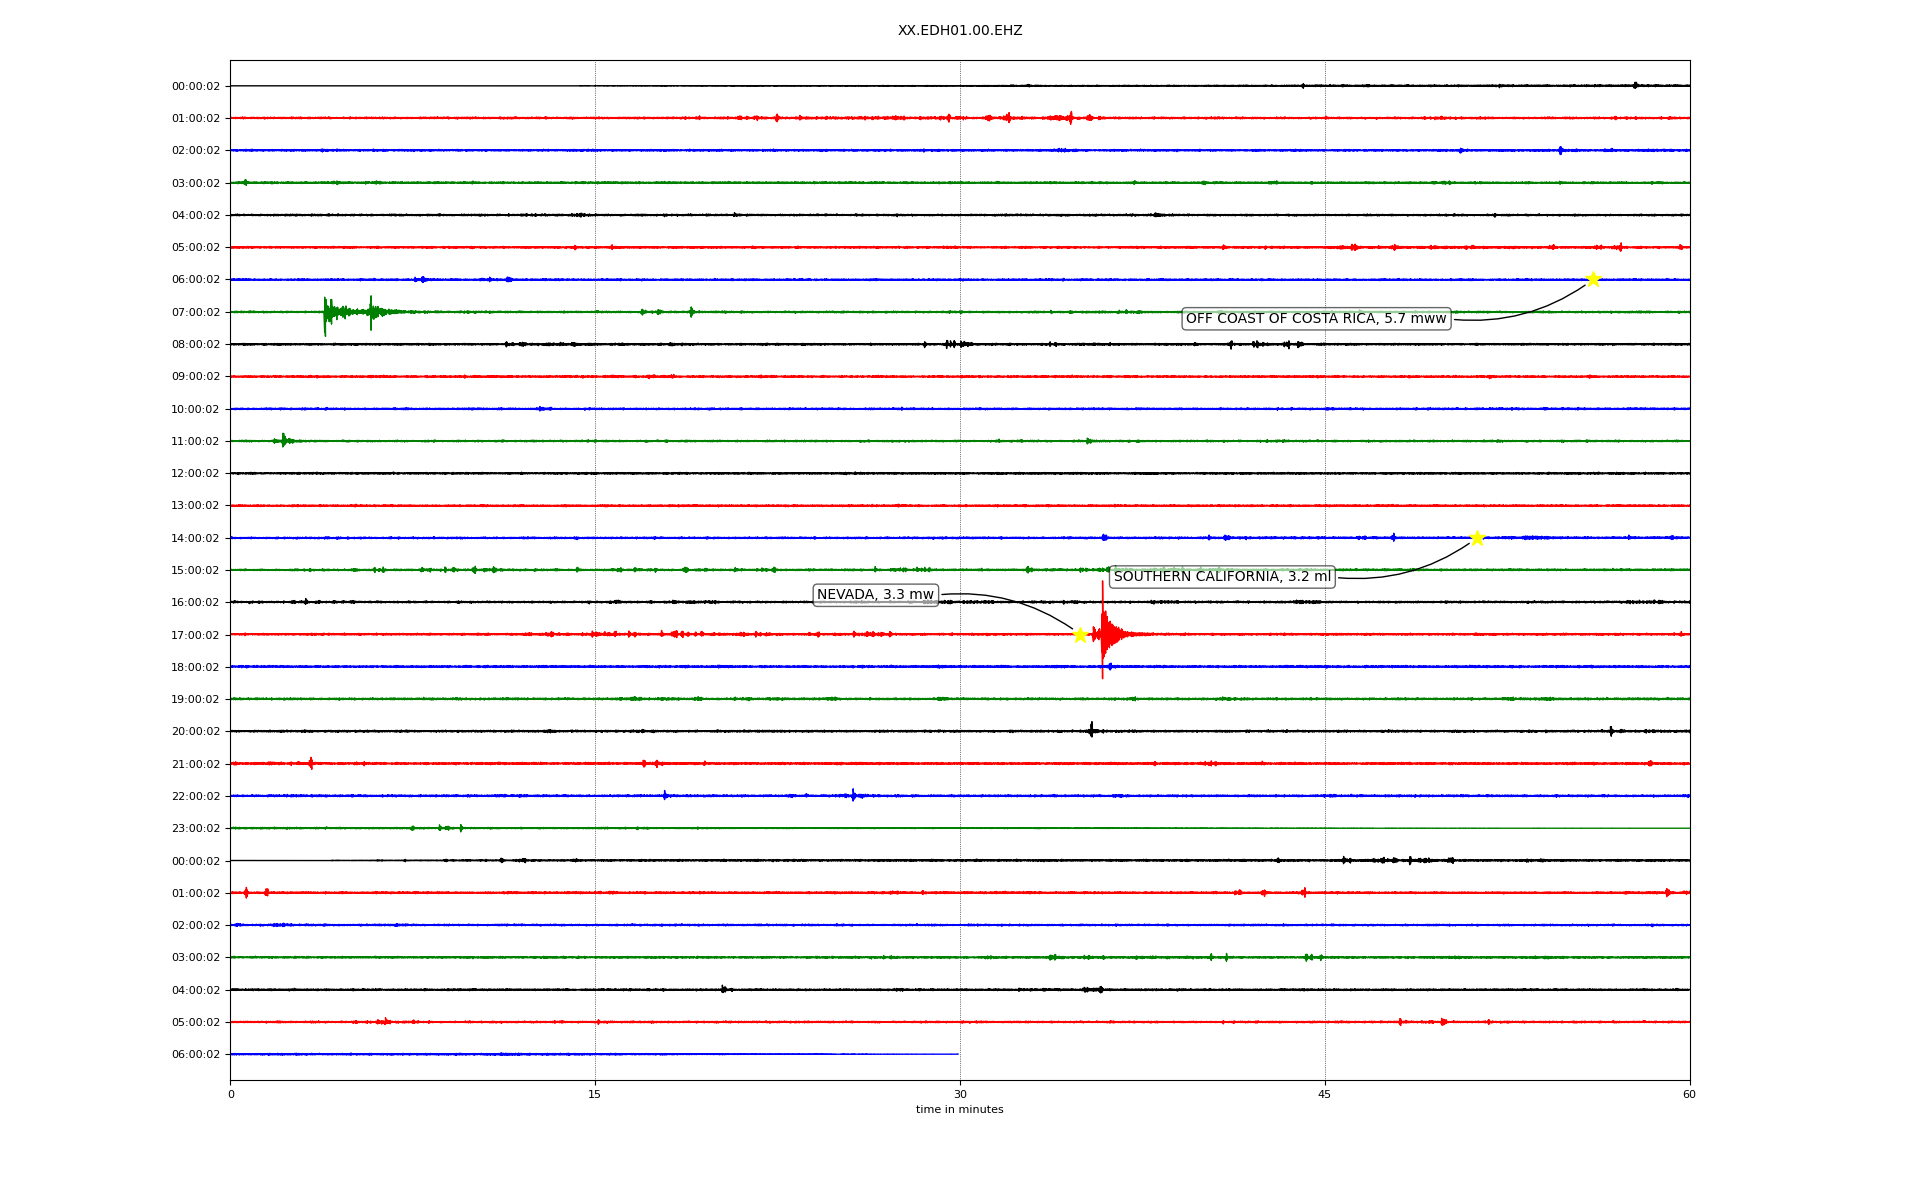The image size is (1920, 1200).
Task: Click the 07:00:02 time label
Action: pos(195,312)
